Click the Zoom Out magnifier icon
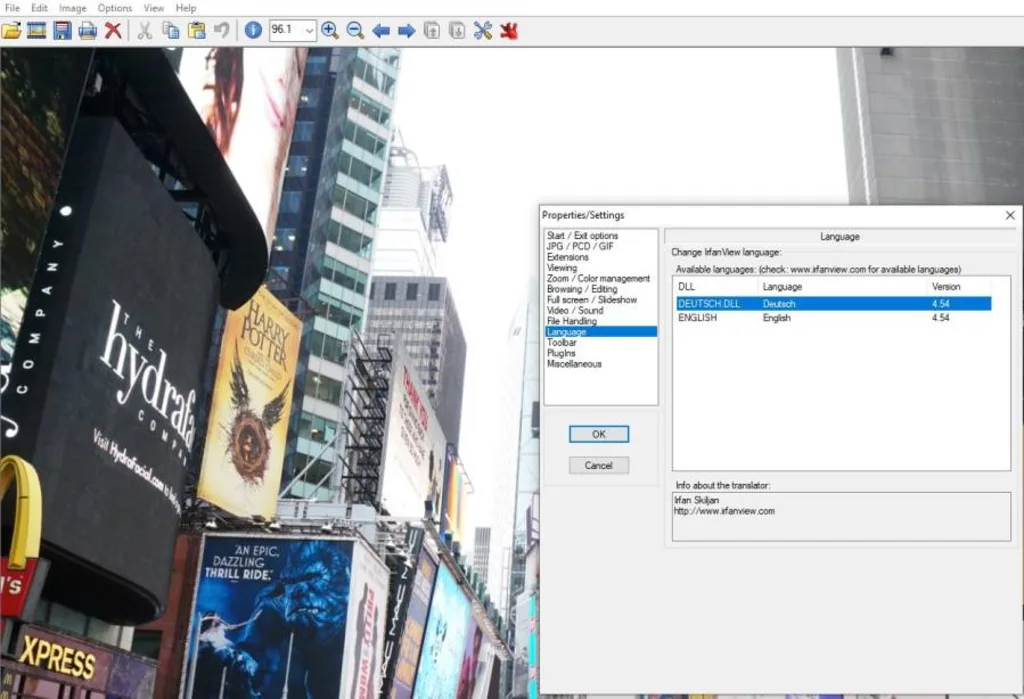 point(355,31)
